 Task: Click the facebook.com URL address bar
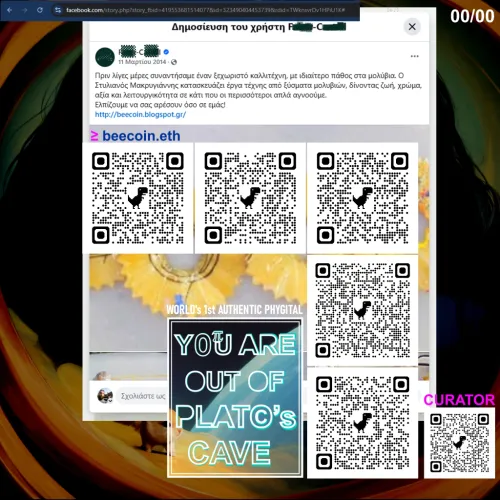[x=205, y=10]
